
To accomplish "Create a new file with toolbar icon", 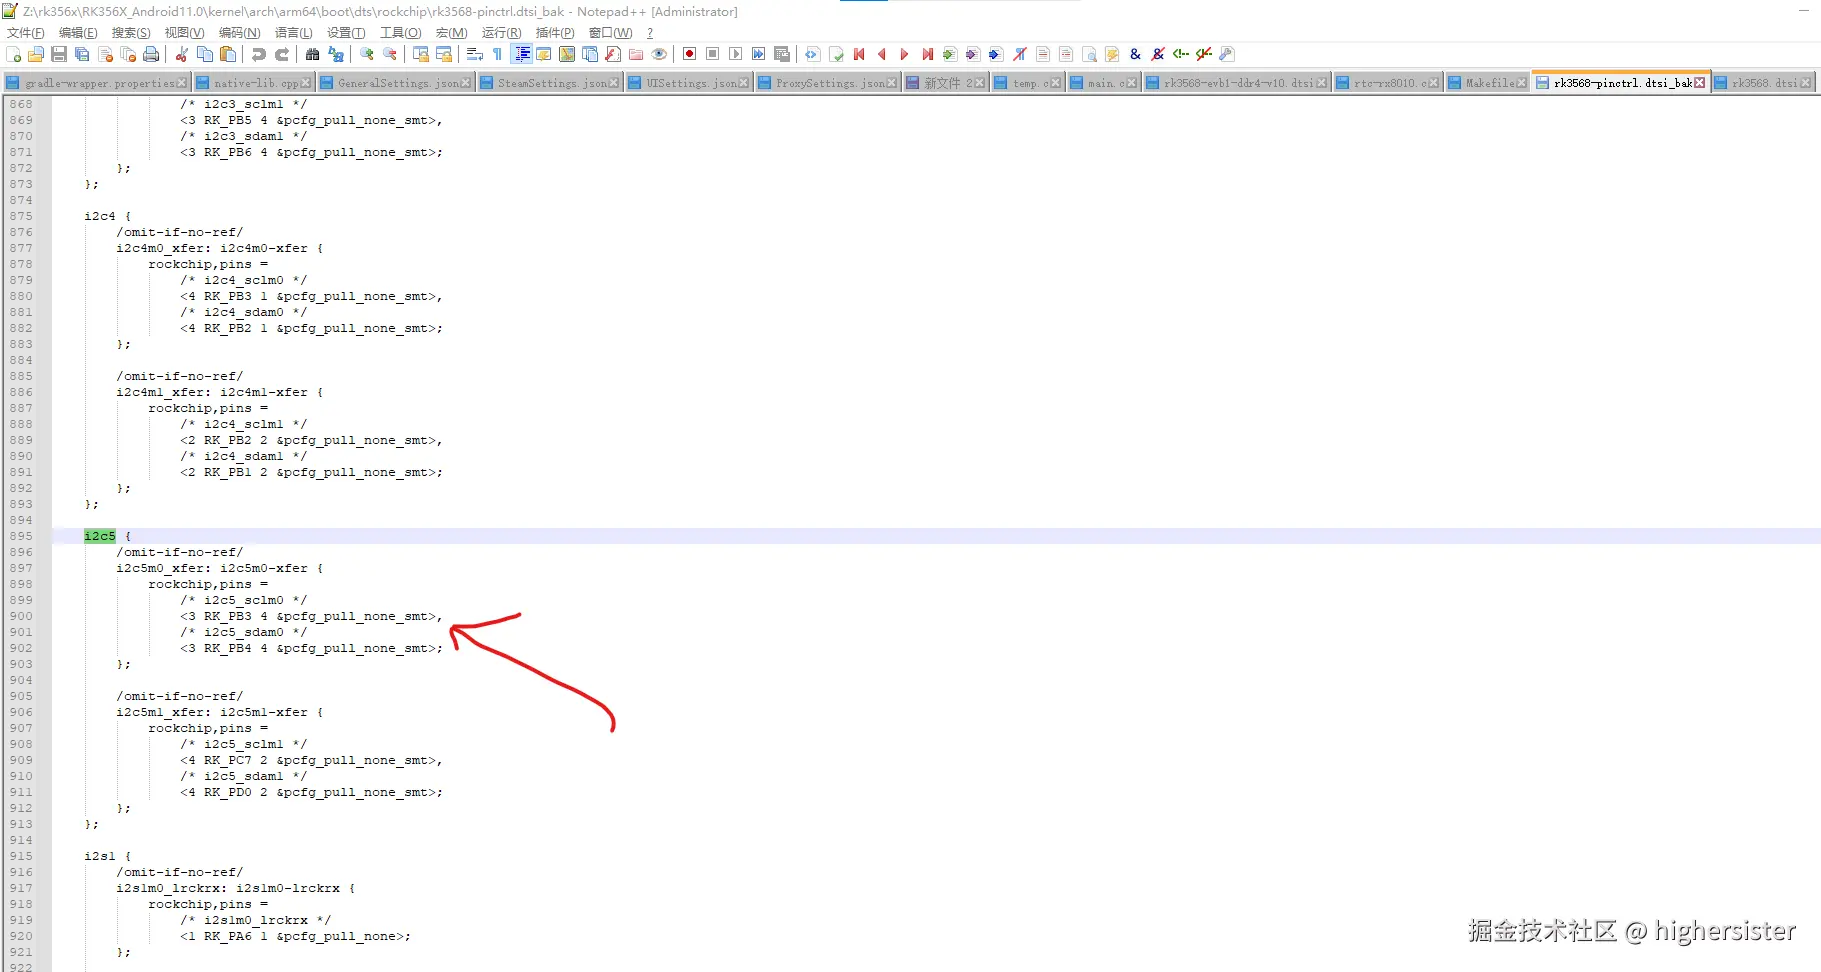I will (14, 54).
